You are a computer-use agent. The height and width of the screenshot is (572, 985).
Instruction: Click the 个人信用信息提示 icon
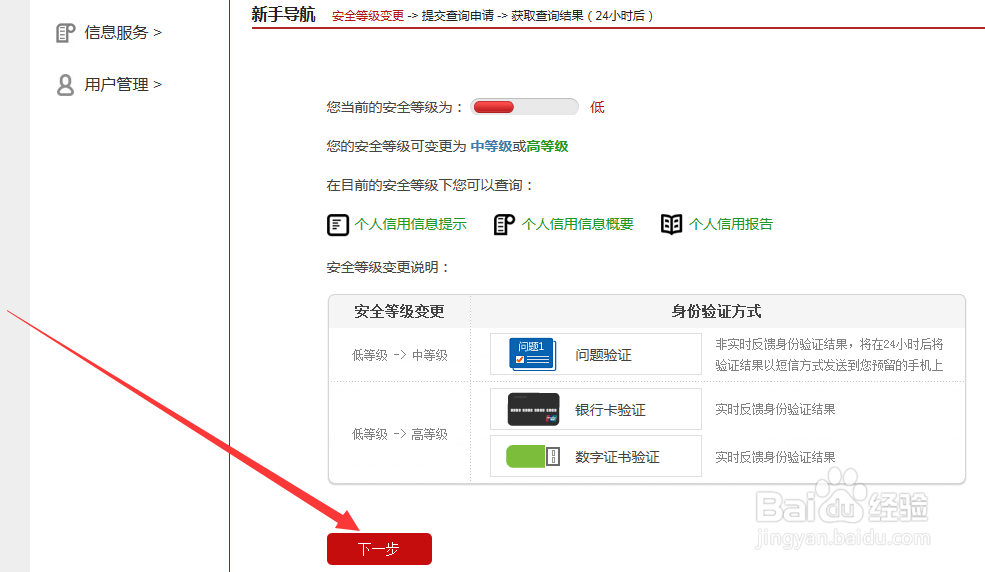(x=337, y=225)
